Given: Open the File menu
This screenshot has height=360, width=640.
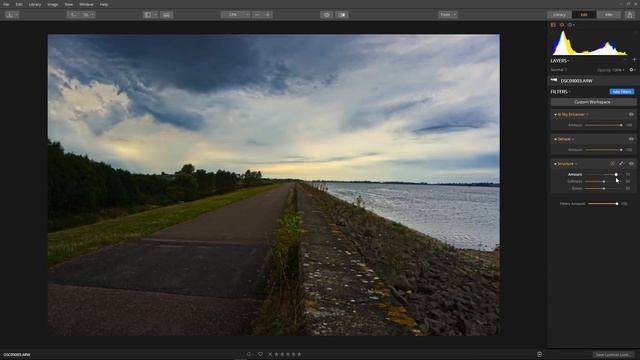Looking at the screenshot, I should coord(6,4).
